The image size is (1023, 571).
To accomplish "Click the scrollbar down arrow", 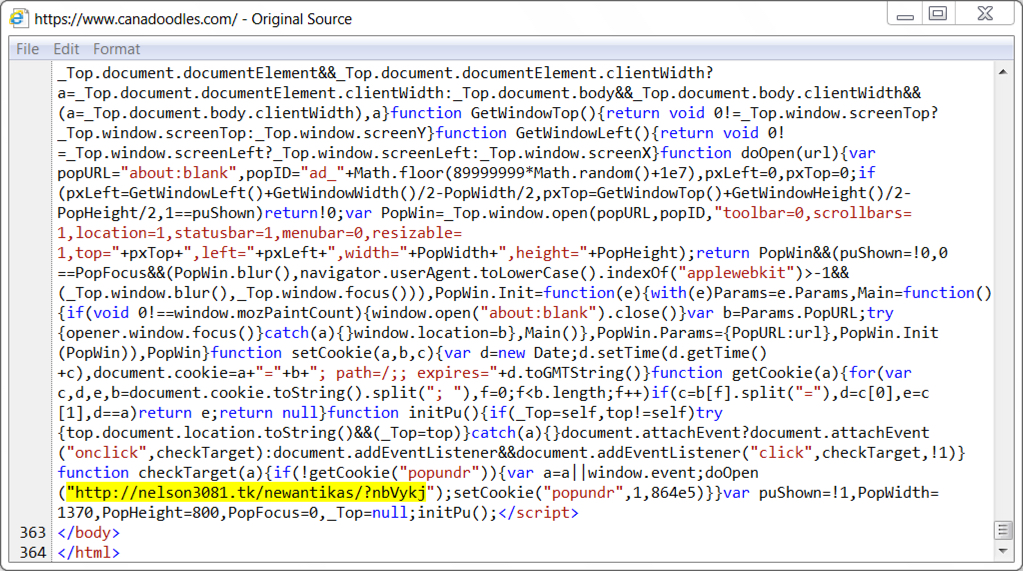I will click(x=1003, y=551).
